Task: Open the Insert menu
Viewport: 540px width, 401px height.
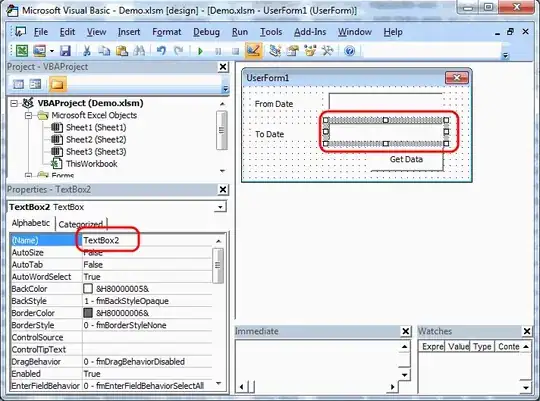Action: coord(129,32)
